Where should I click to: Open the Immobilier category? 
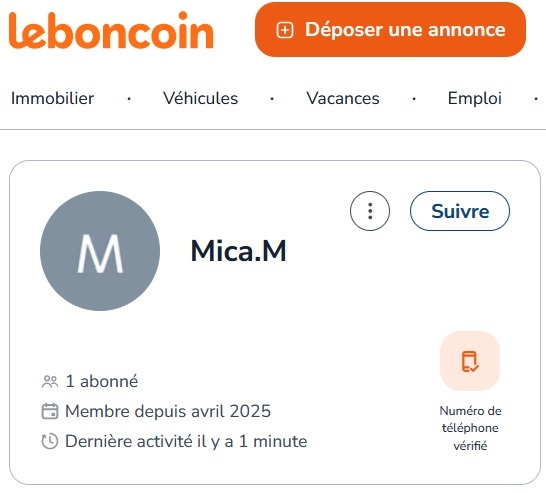pos(53,98)
